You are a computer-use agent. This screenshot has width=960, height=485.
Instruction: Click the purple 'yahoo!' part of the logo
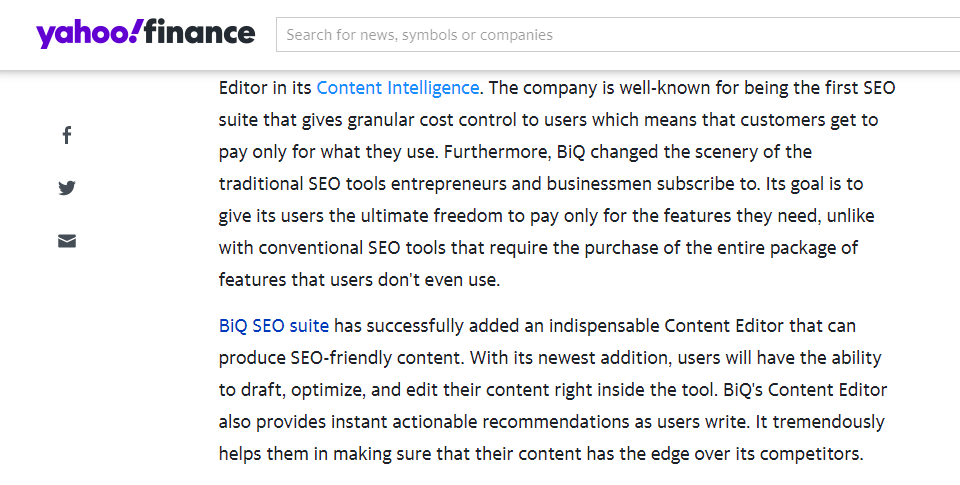click(91, 34)
